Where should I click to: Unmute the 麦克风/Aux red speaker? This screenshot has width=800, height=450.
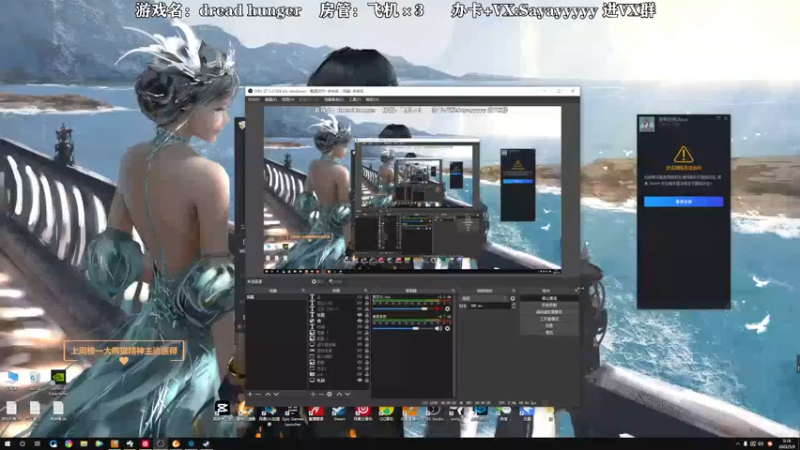coord(438,309)
